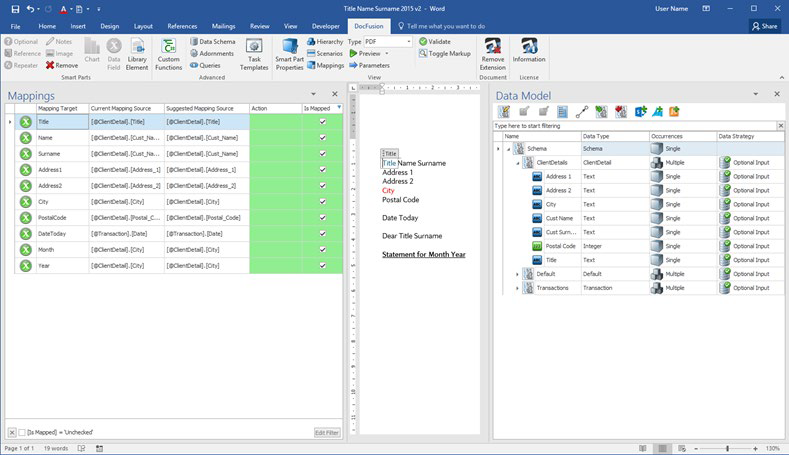Click the green X icon for Surname row
This screenshot has height=455, width=789.
(26, 154)
